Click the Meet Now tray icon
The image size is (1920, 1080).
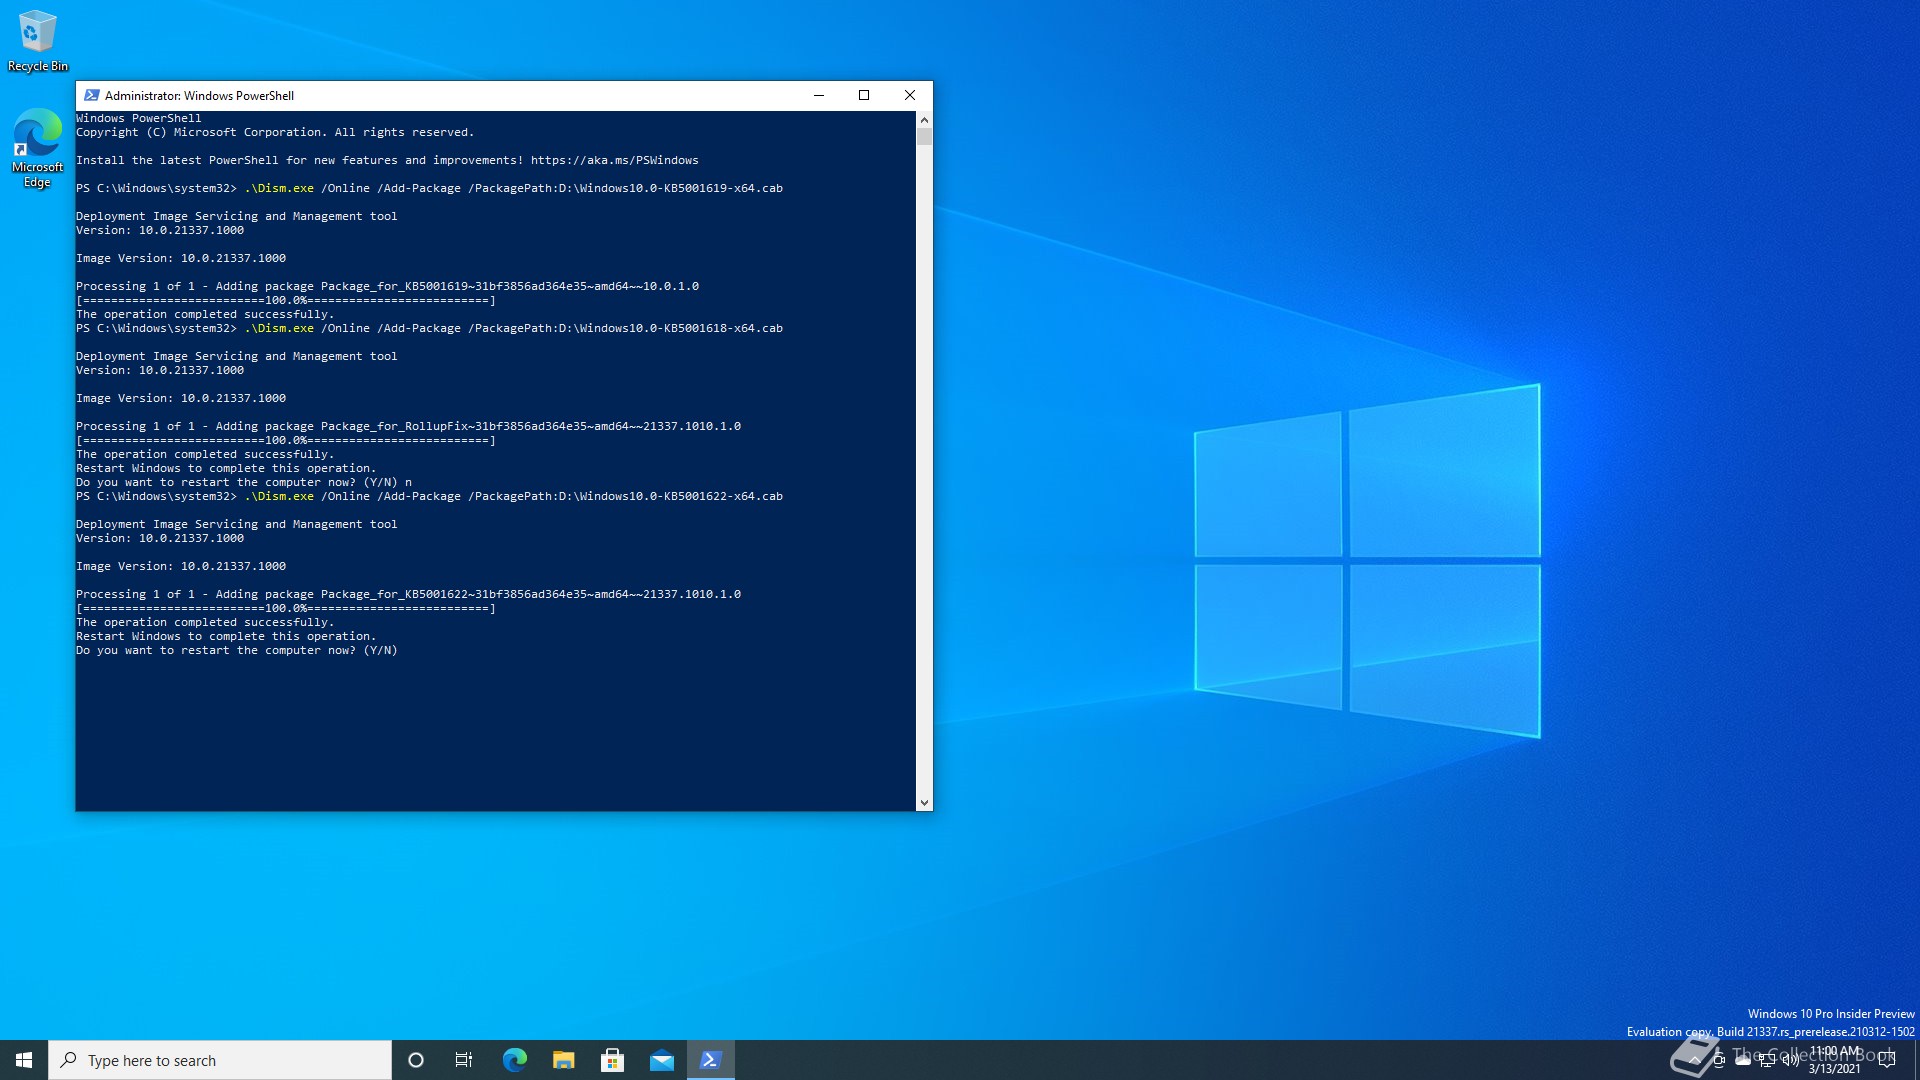1719,1061
